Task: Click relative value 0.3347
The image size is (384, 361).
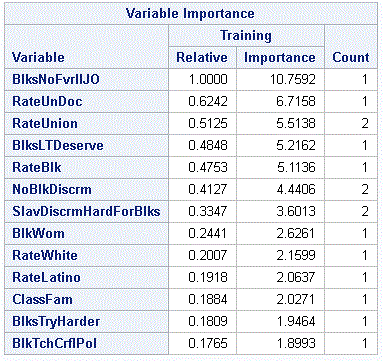Action: [x=208, y=211]
